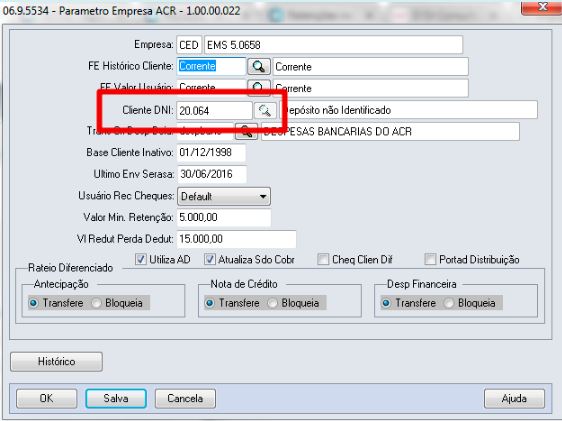Uncheck Atualiza Sdo Cobr option
The height and width of the screenshot is (421, 562).
pos(210,259)
